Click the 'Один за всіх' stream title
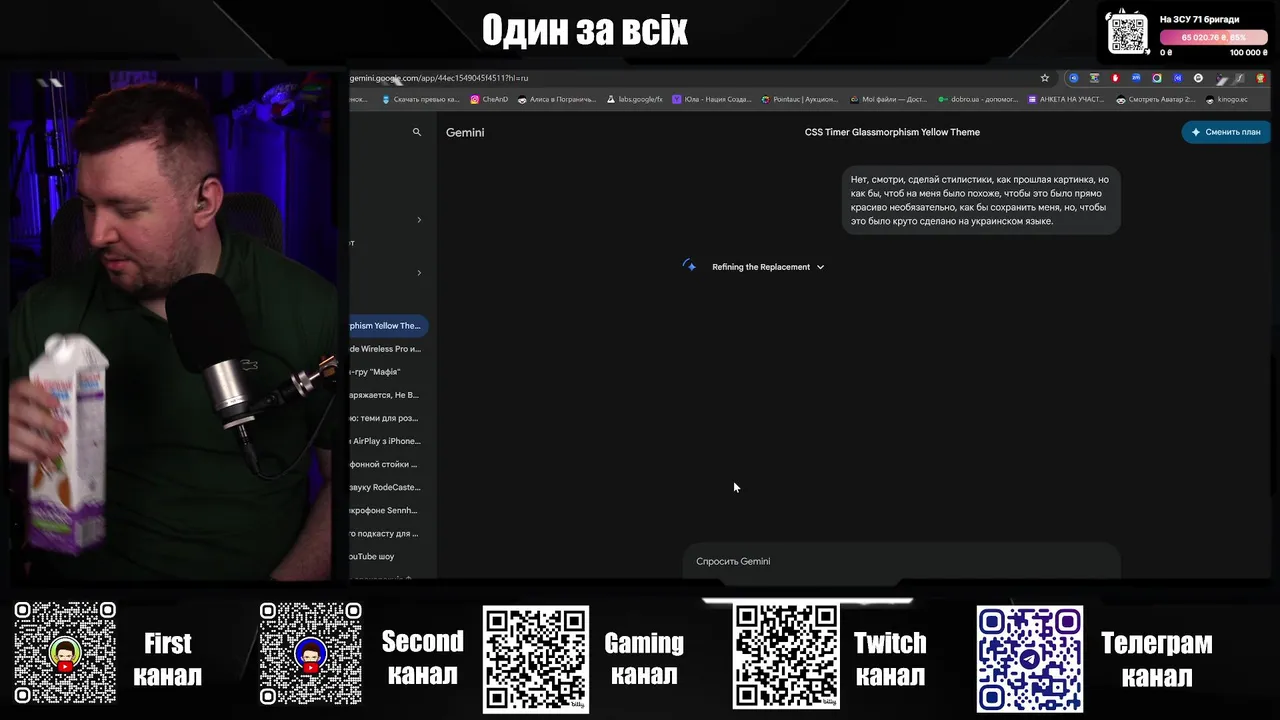The width and height of the screenshot is (1280, 720). coord(585,31)
